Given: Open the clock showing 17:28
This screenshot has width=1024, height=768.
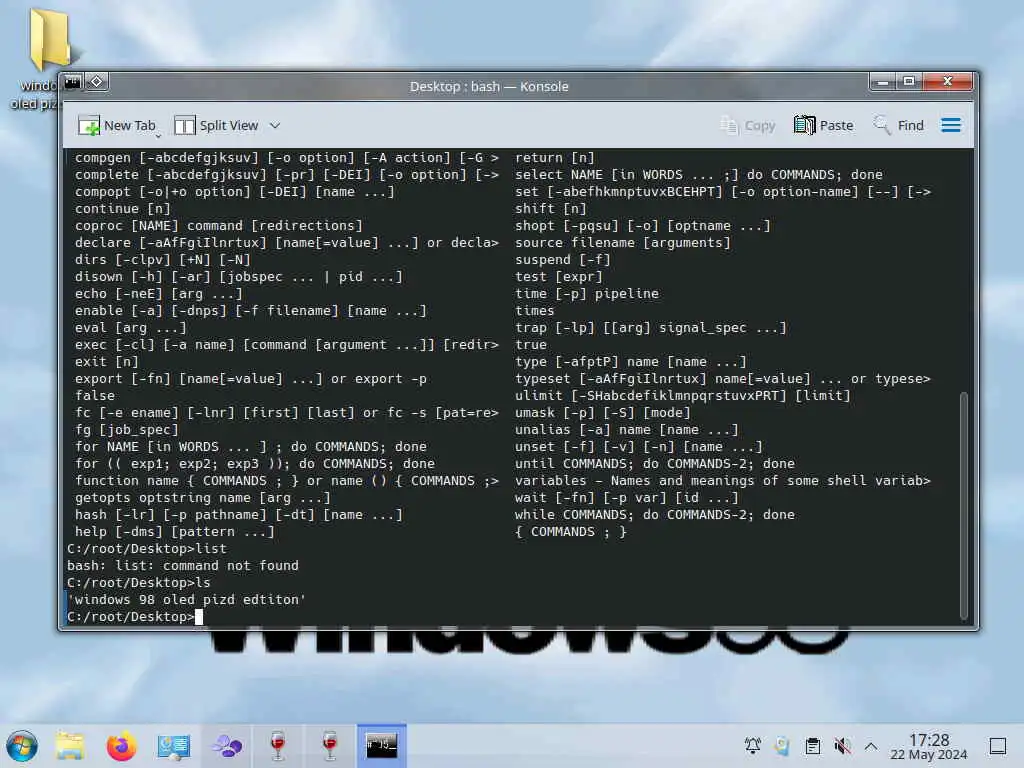Looking at the screenshot, I should pos(929,746).
